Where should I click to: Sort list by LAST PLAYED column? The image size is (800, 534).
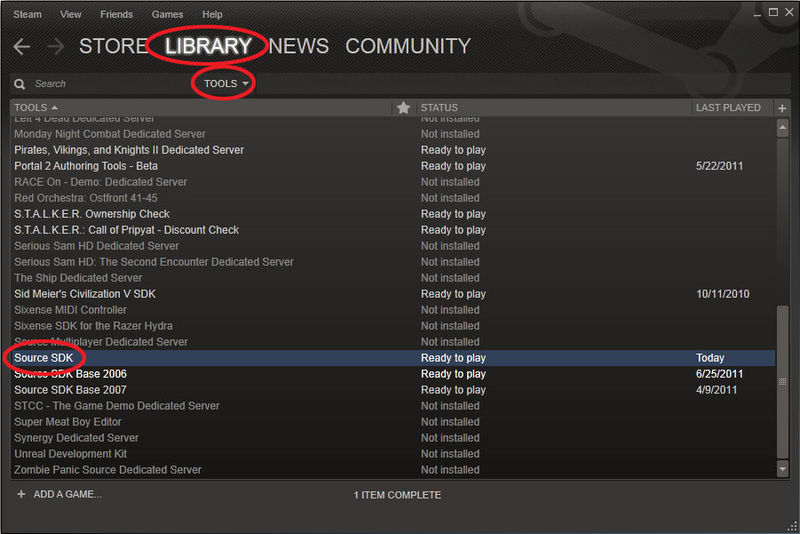pos(728,108)
